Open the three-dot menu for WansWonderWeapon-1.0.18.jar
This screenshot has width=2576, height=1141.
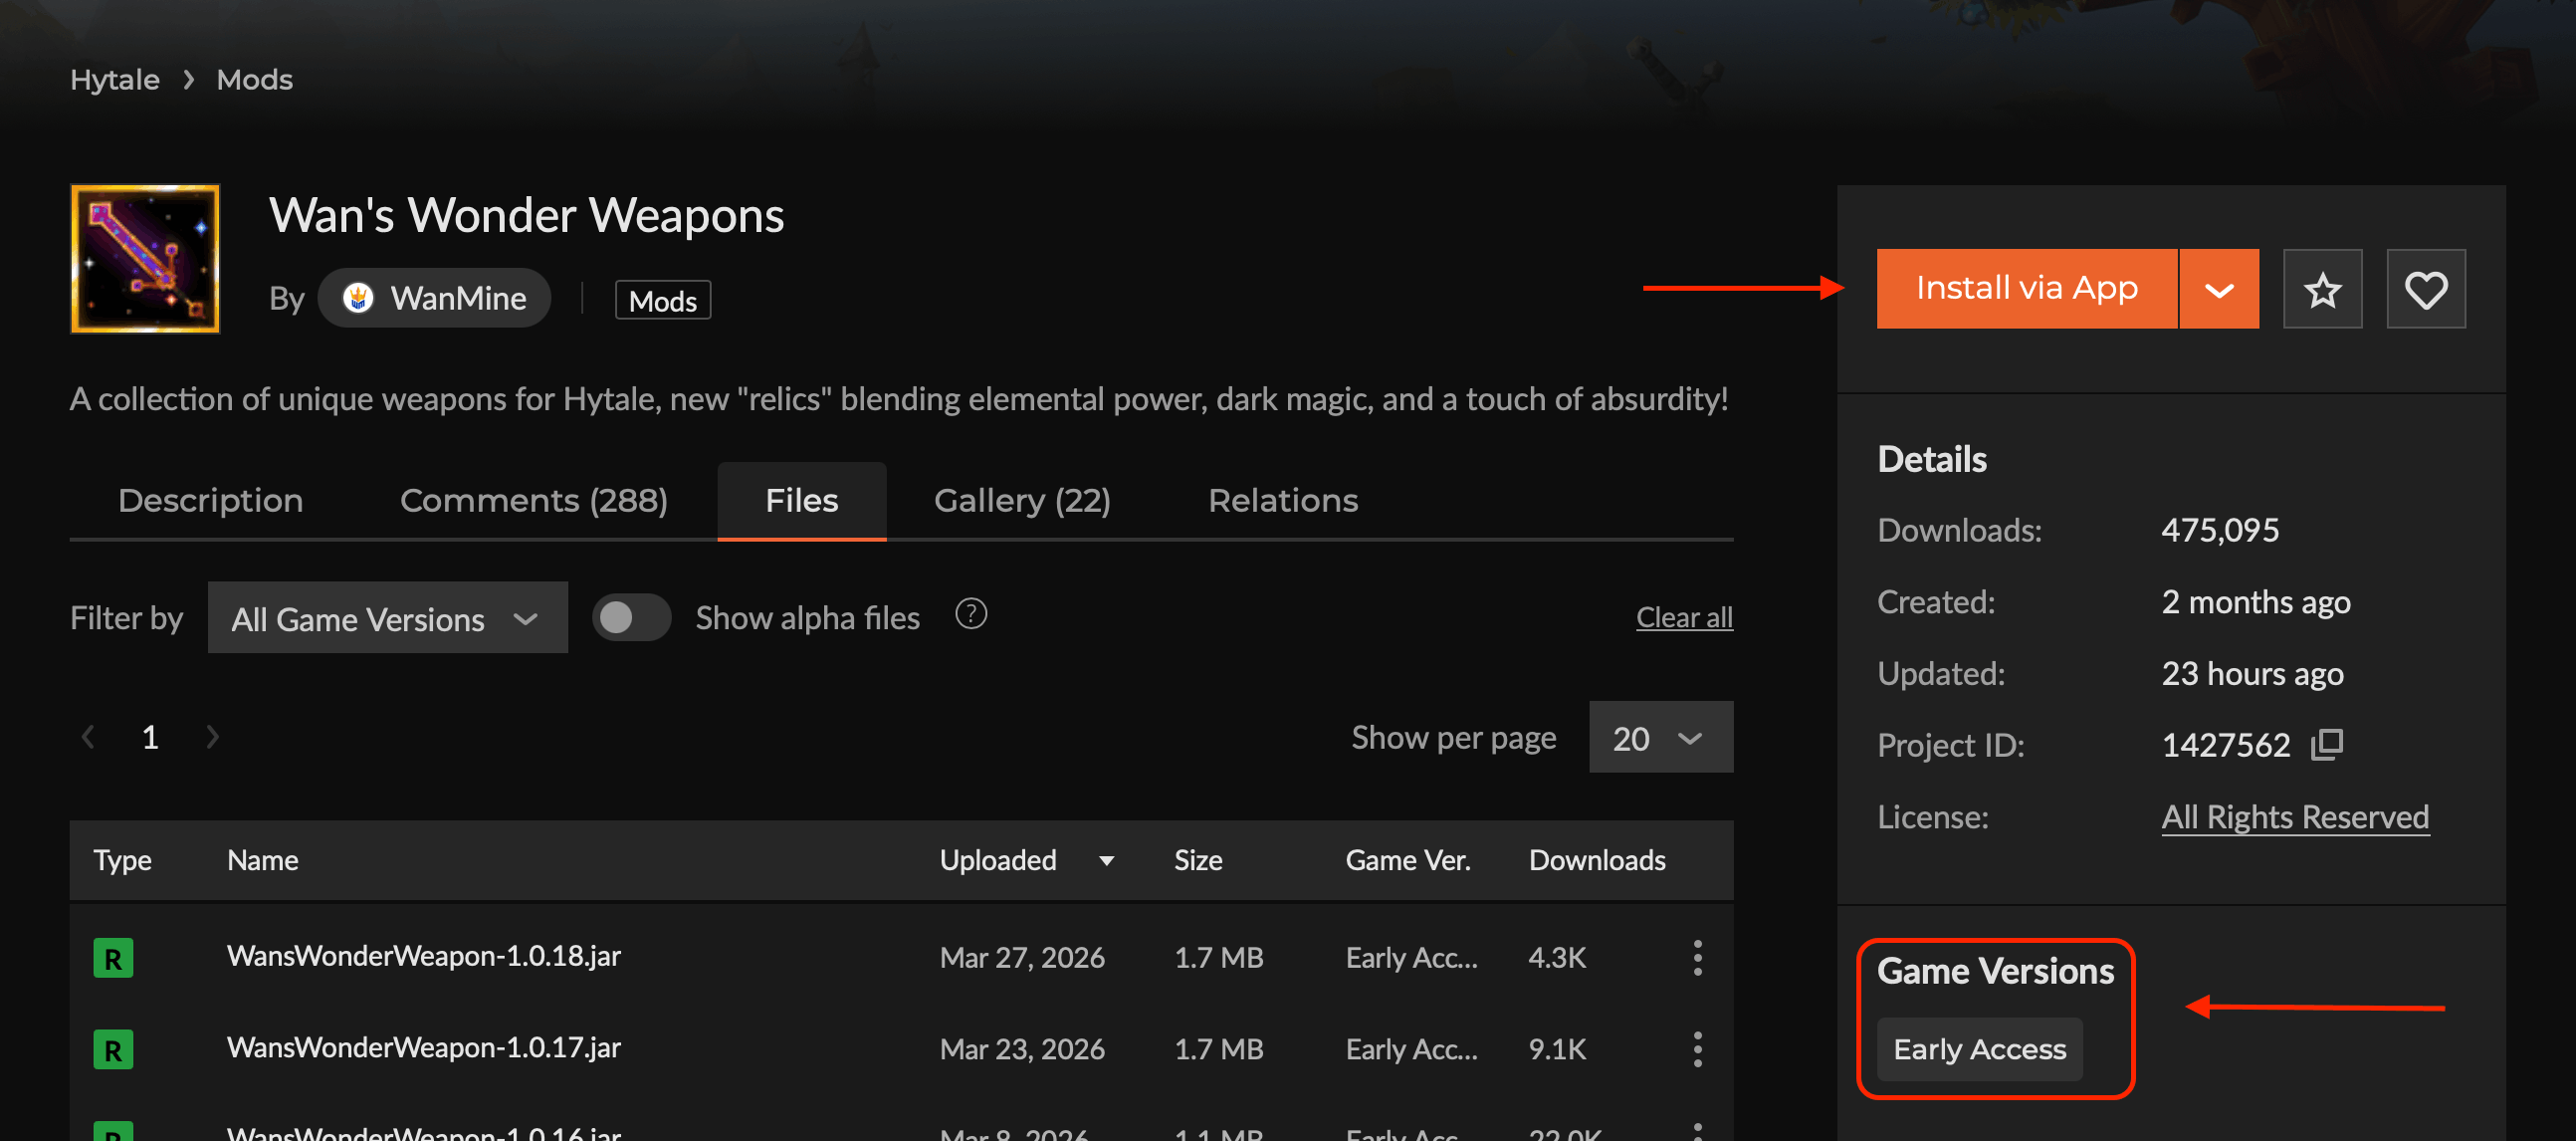(x=1697, y=957)
